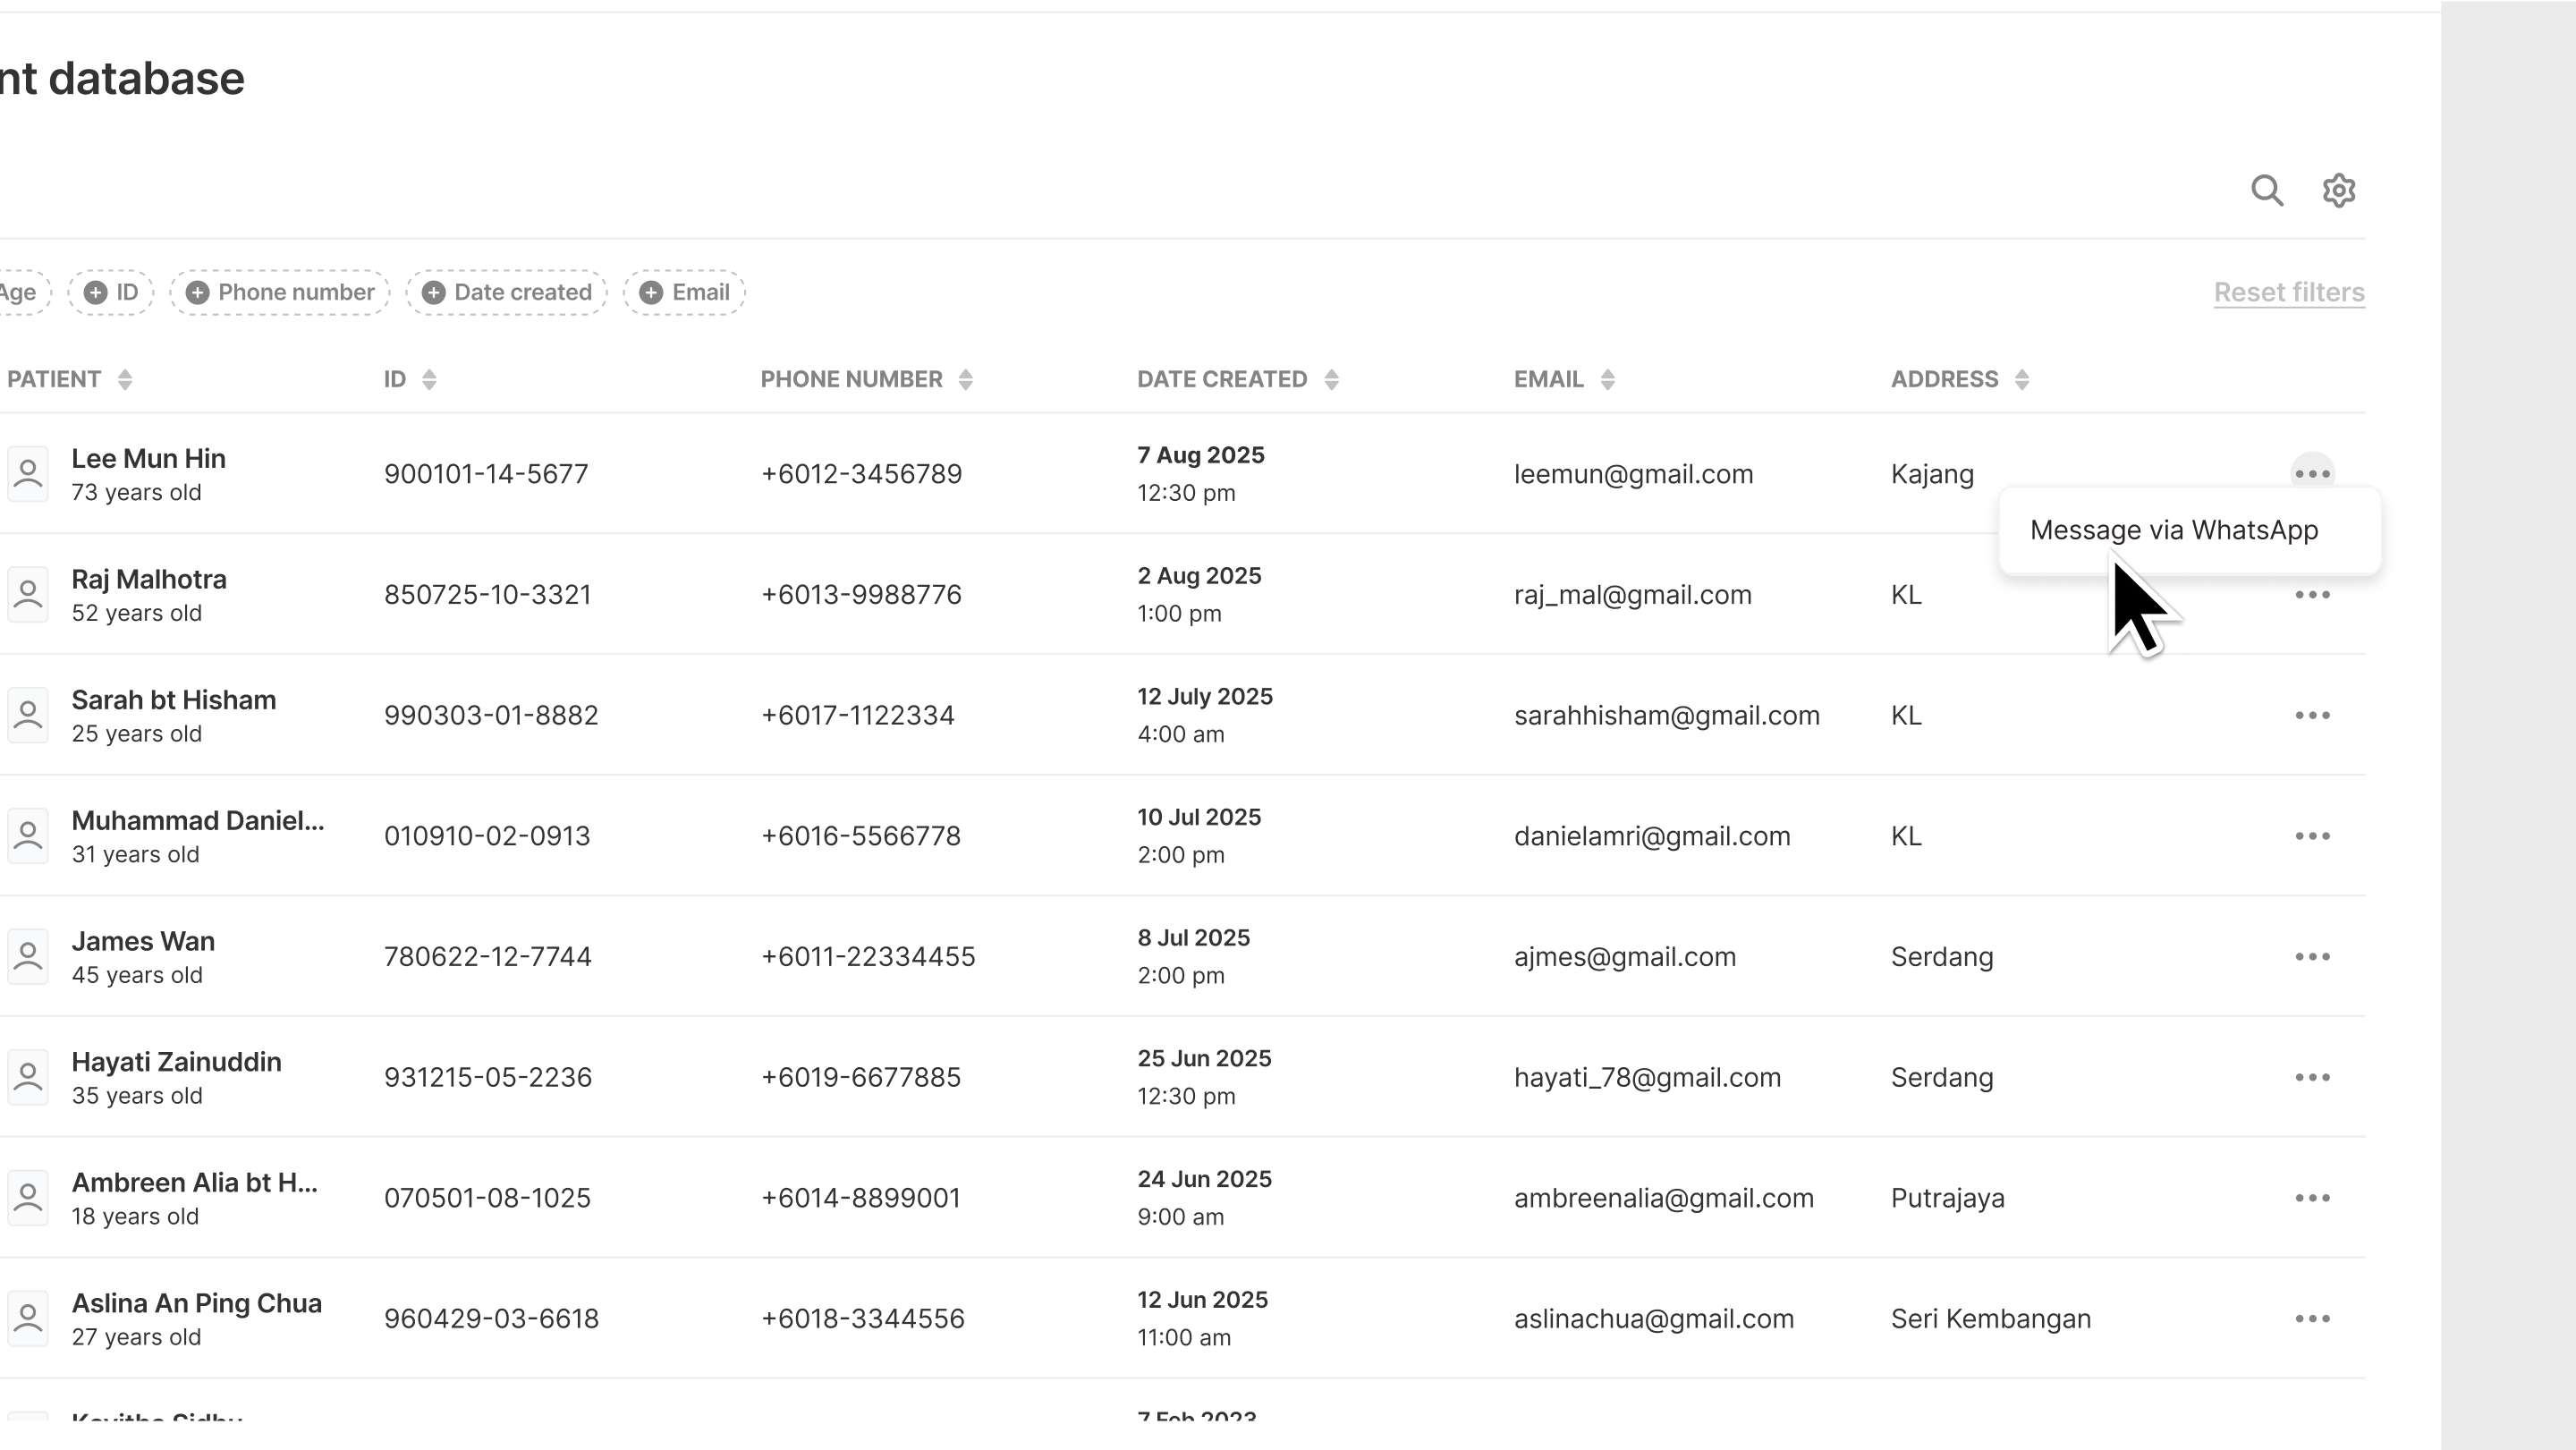Image resolution: width=2576 pixels, height=1450 pixels.
Task: Open table settings gear icon
Action: pyautogui.click(x=2339, y=190)
